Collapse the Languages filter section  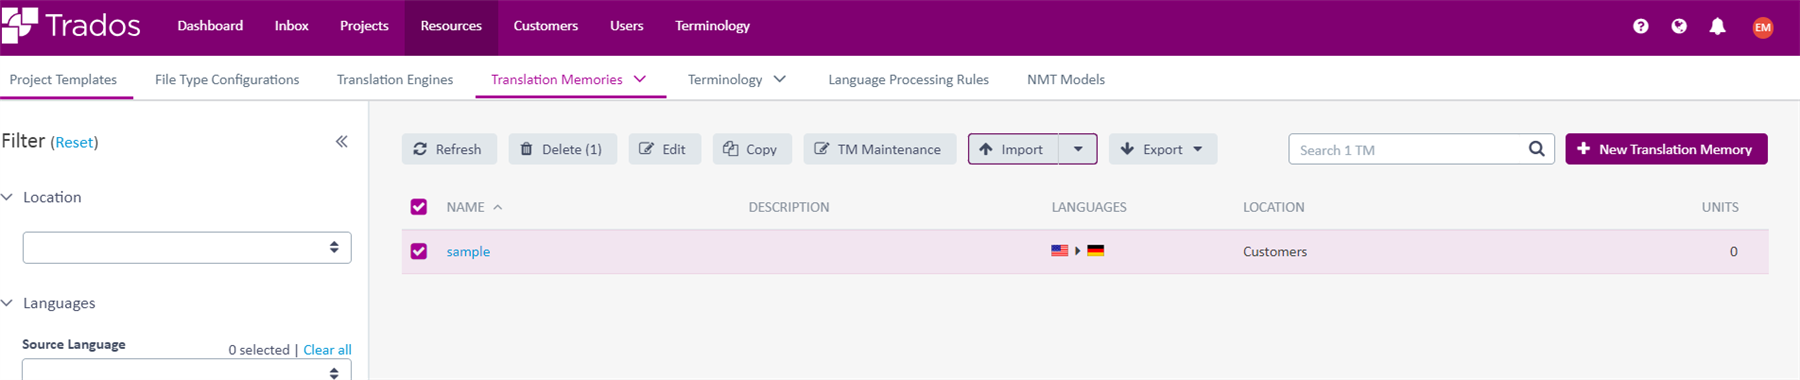[7, 303]
